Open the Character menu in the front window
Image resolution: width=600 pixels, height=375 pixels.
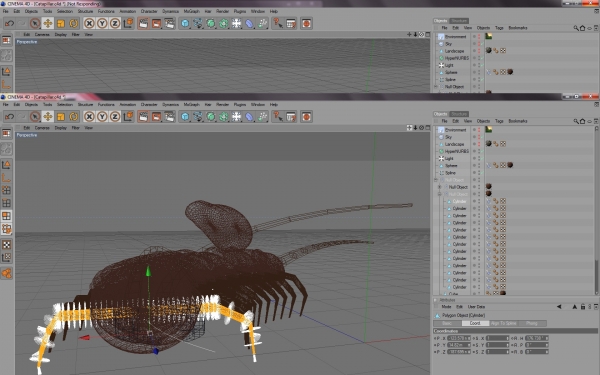pyautogui.click(x=149, y=104)
